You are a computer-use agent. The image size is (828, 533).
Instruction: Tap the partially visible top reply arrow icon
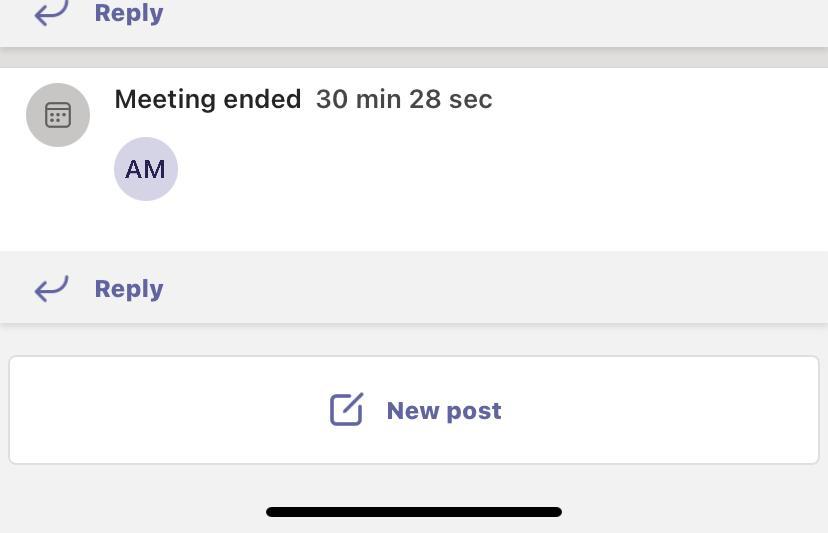(51, 12)
